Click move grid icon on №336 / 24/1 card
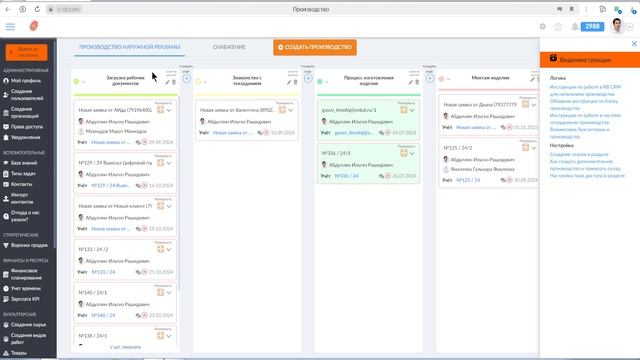Screen dimensions: 640x360 pyautogui.click(x=404, y=153)
